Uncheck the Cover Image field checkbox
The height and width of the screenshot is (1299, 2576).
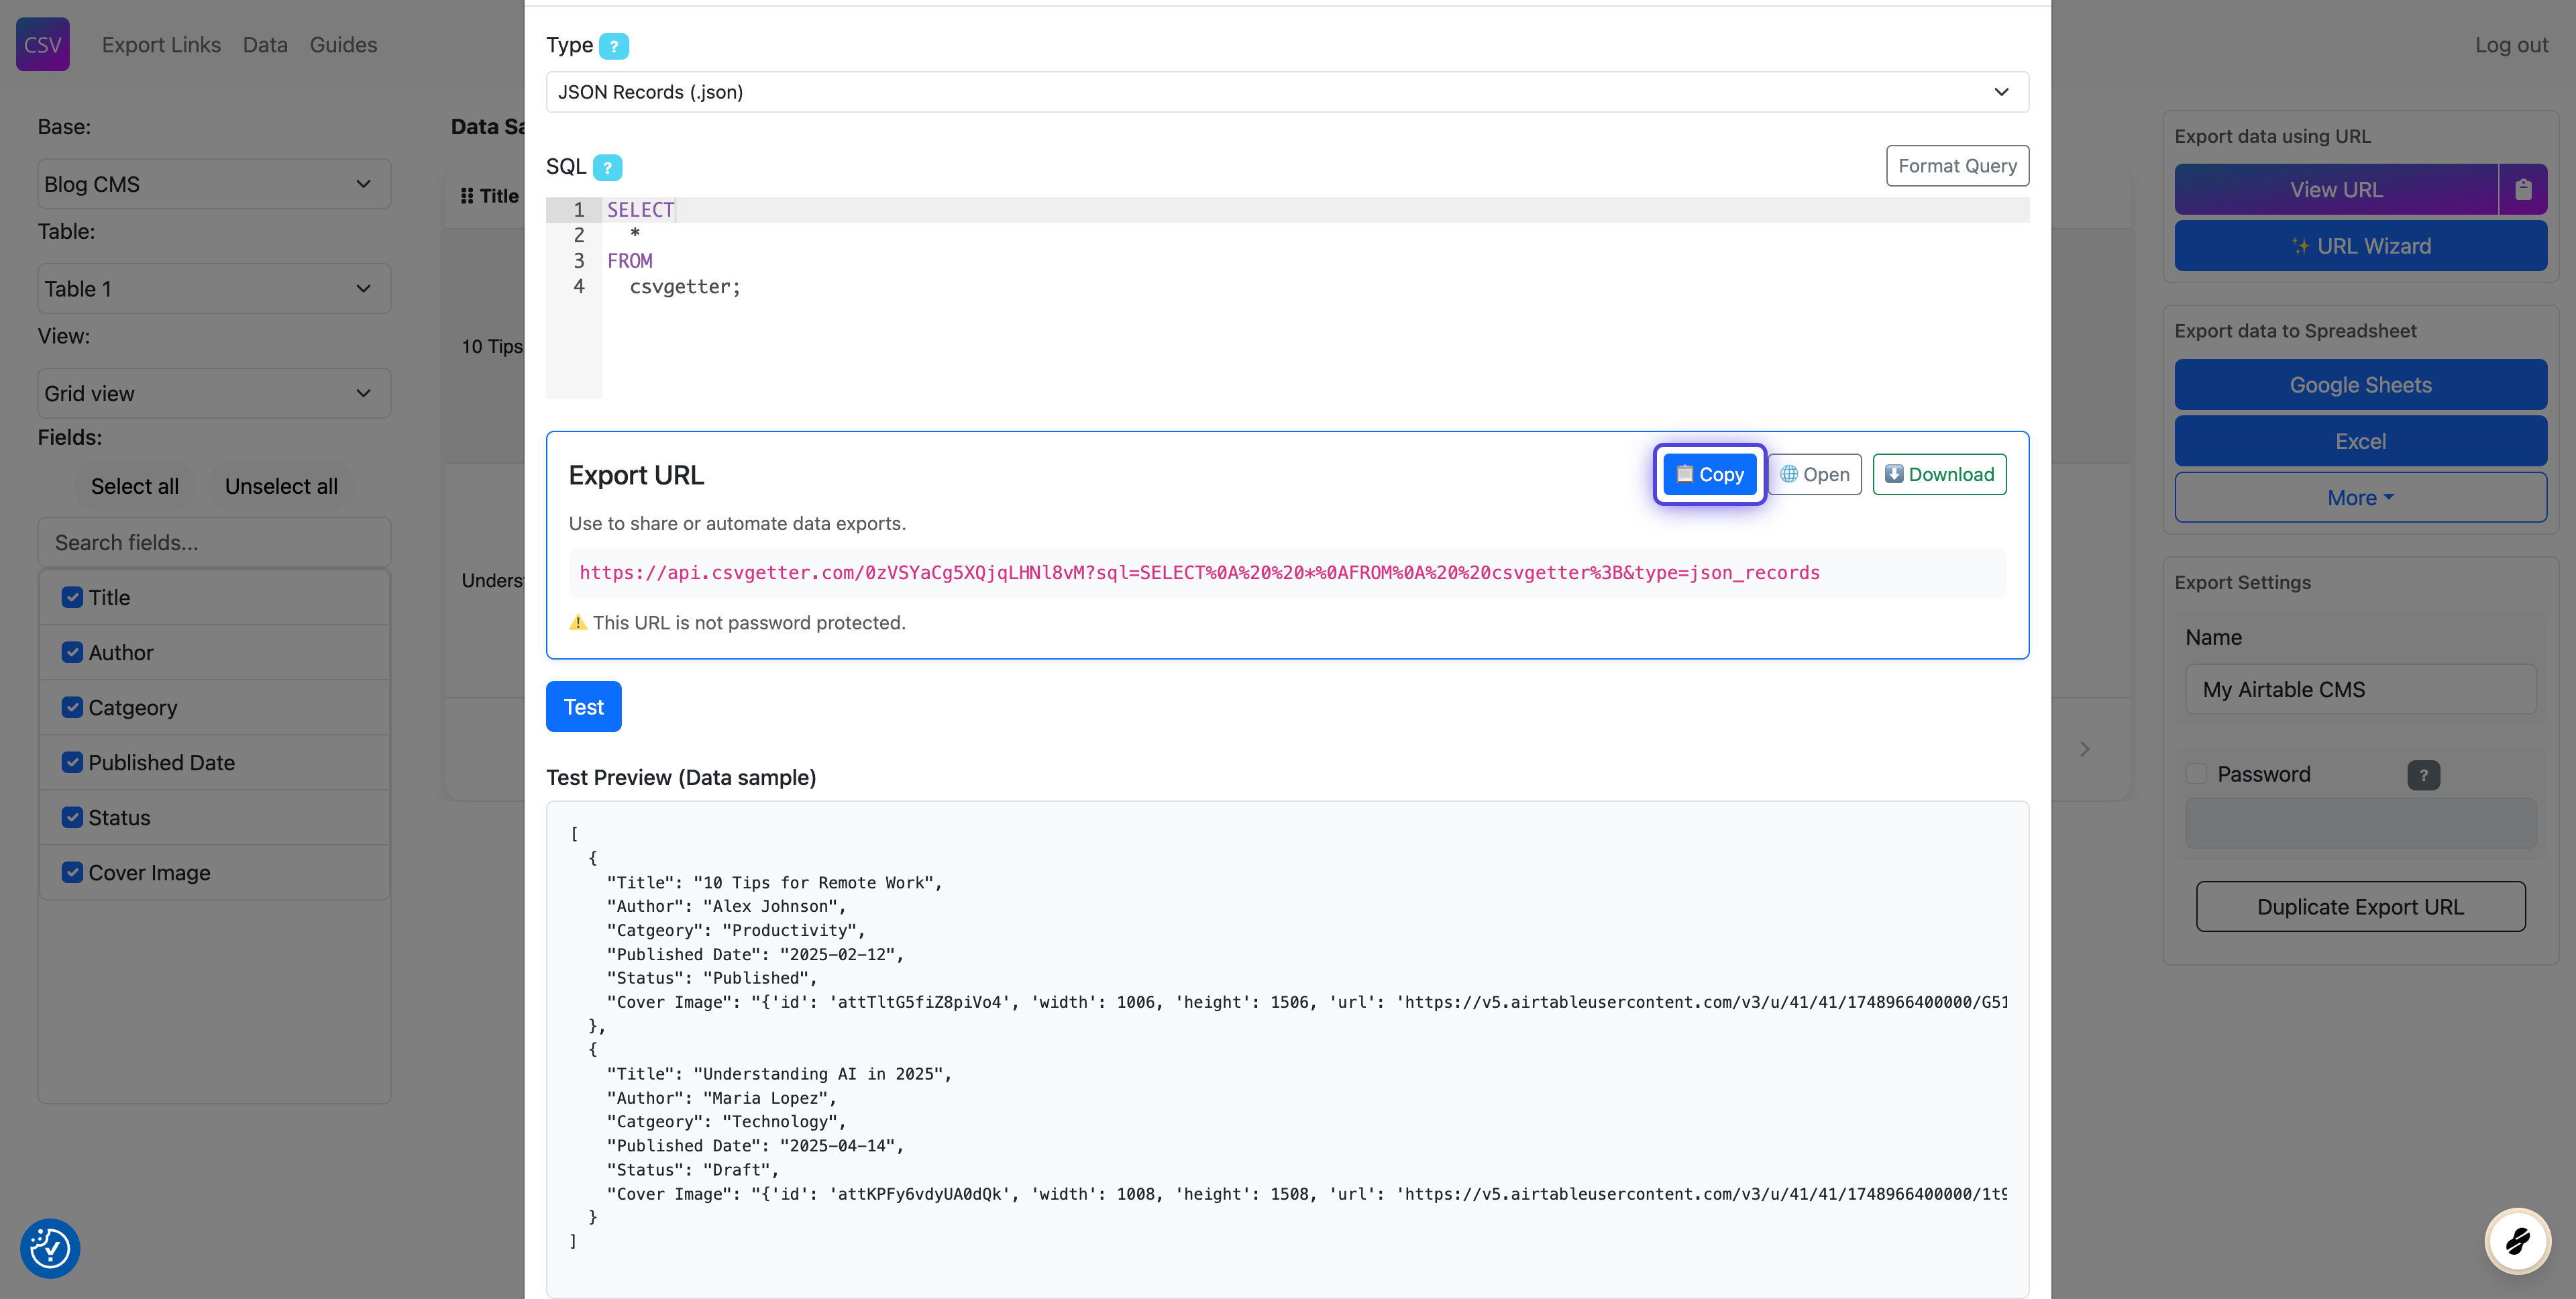[72, 872]
